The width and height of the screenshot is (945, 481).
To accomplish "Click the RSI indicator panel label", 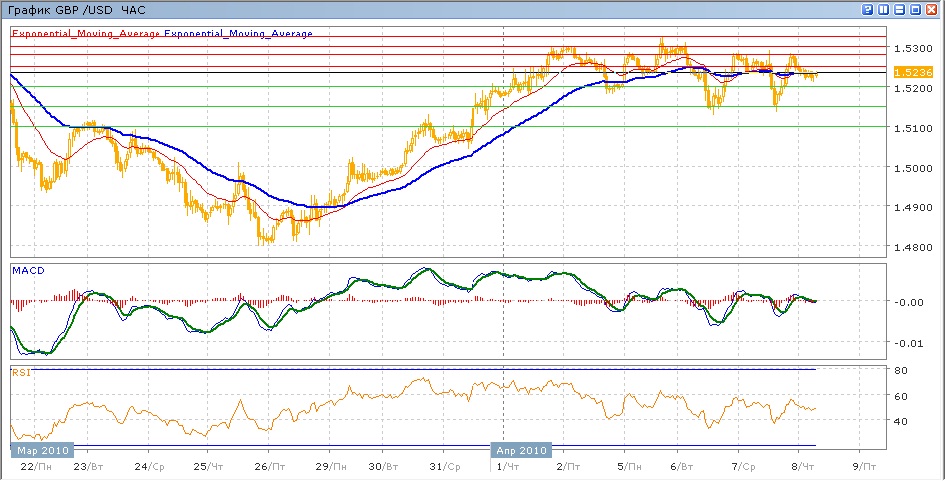I will [20, 372].
